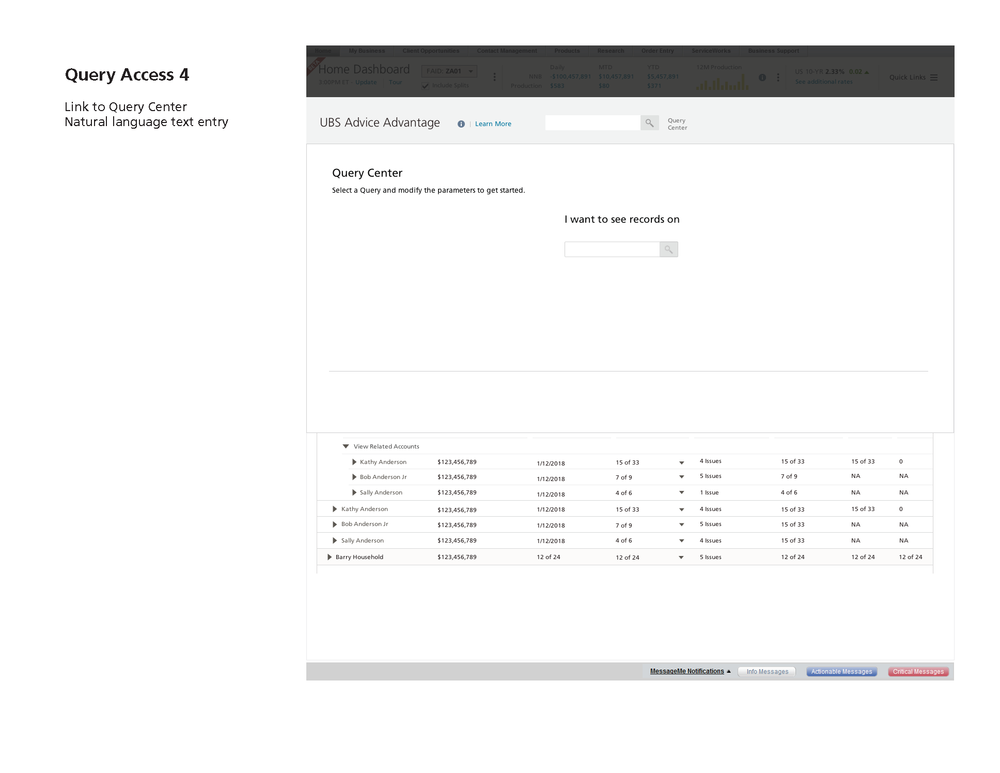Screen dimensions: 1000x773
Task: Open the dropdown arrow in Sally Anderson's 4 Issues row
Action: coord(681,541)
